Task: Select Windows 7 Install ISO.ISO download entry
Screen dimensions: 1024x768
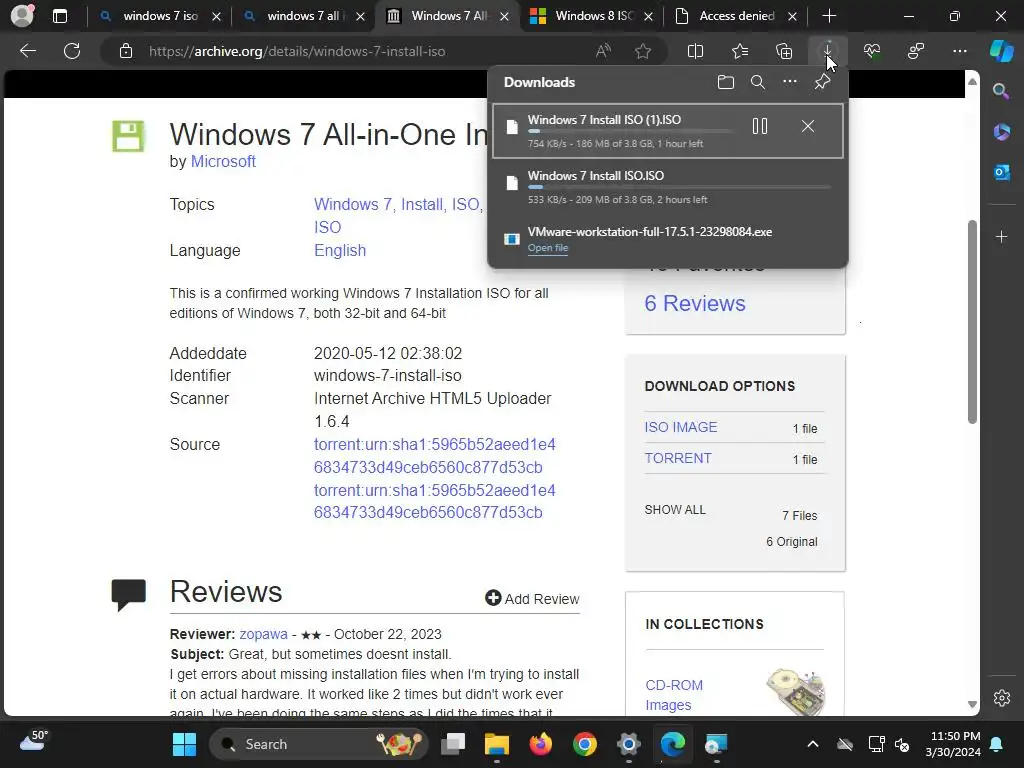Action: point(667,187)
